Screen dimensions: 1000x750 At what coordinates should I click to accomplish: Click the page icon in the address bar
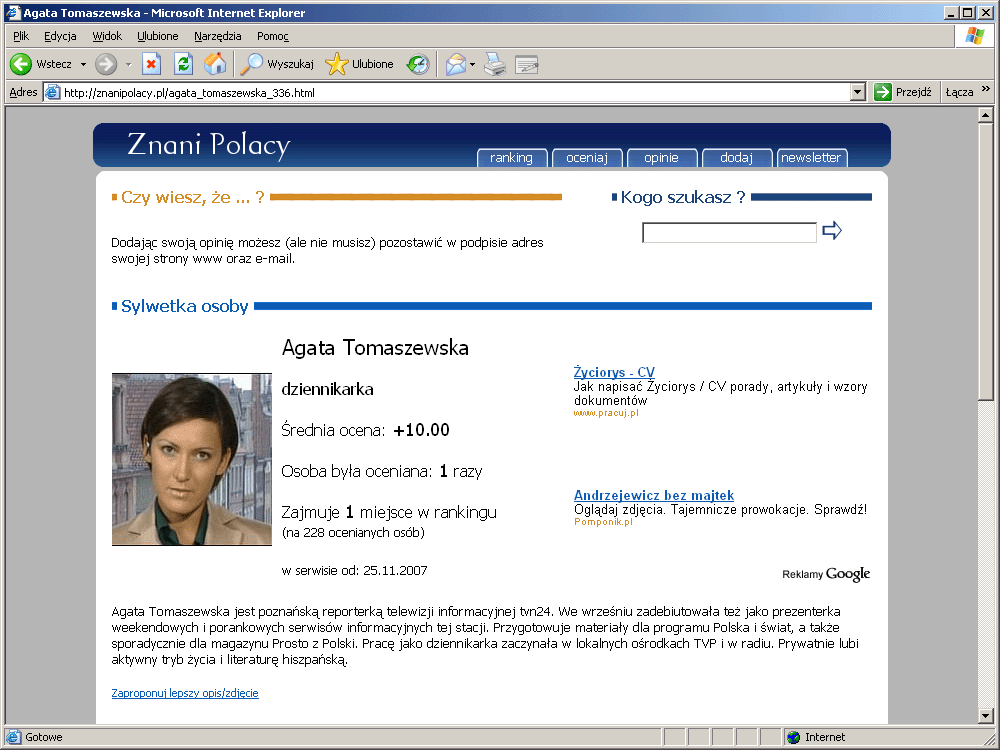coord(53,92)
